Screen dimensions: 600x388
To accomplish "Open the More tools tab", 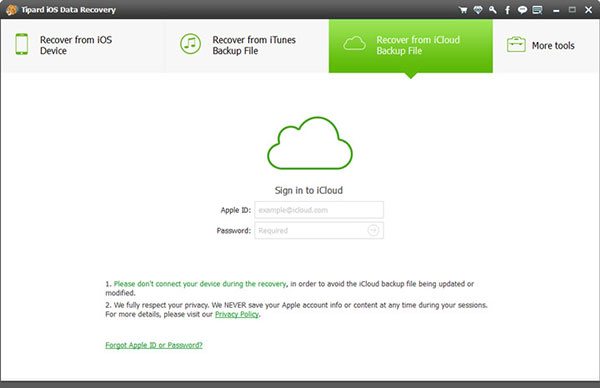I will [x=546, y=46].
